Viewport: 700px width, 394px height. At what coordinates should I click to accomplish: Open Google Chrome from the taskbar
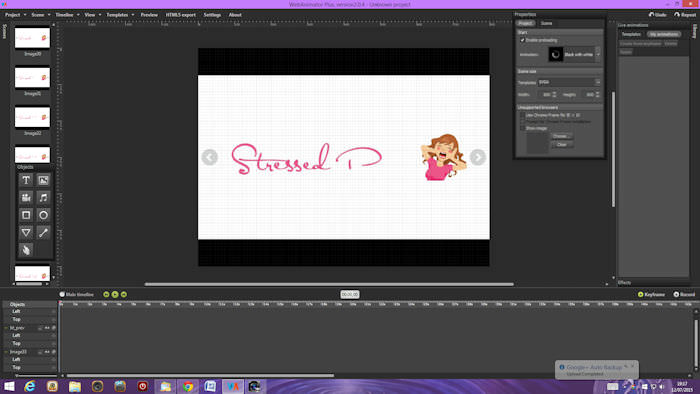(188, 386)
